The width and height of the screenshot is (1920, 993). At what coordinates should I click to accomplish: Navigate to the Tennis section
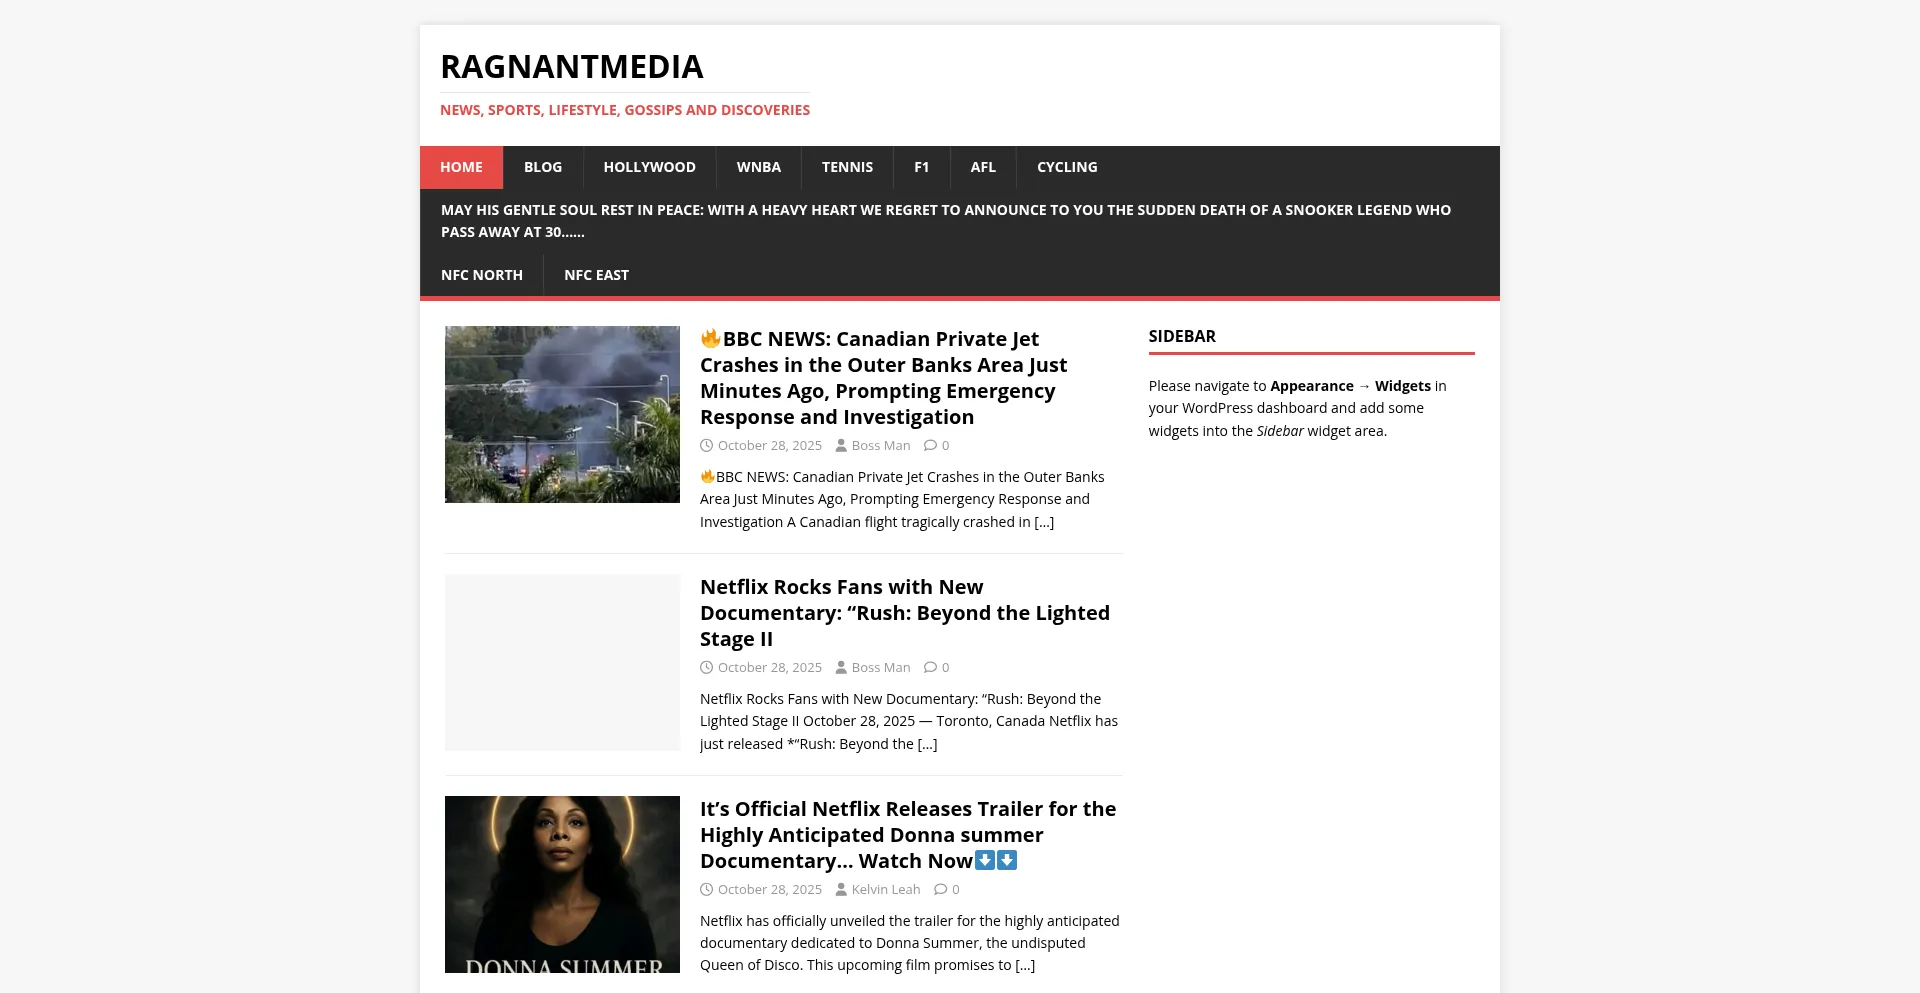pyautogui.click(x=847, y=167)
